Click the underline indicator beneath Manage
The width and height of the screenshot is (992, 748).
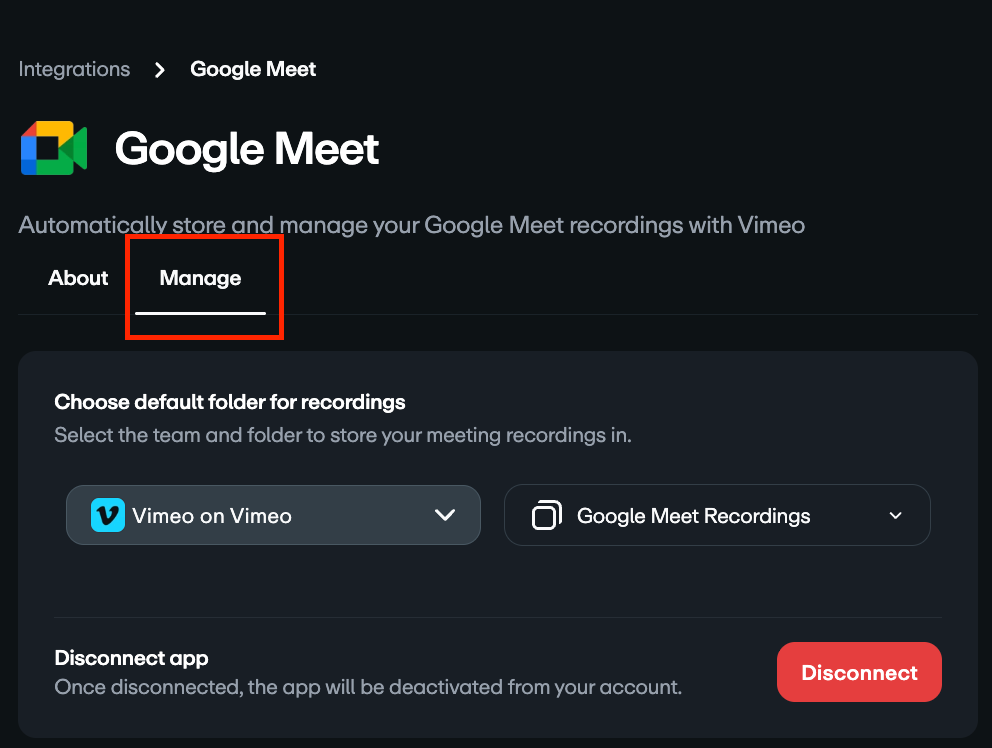click(x=200, y=312)
